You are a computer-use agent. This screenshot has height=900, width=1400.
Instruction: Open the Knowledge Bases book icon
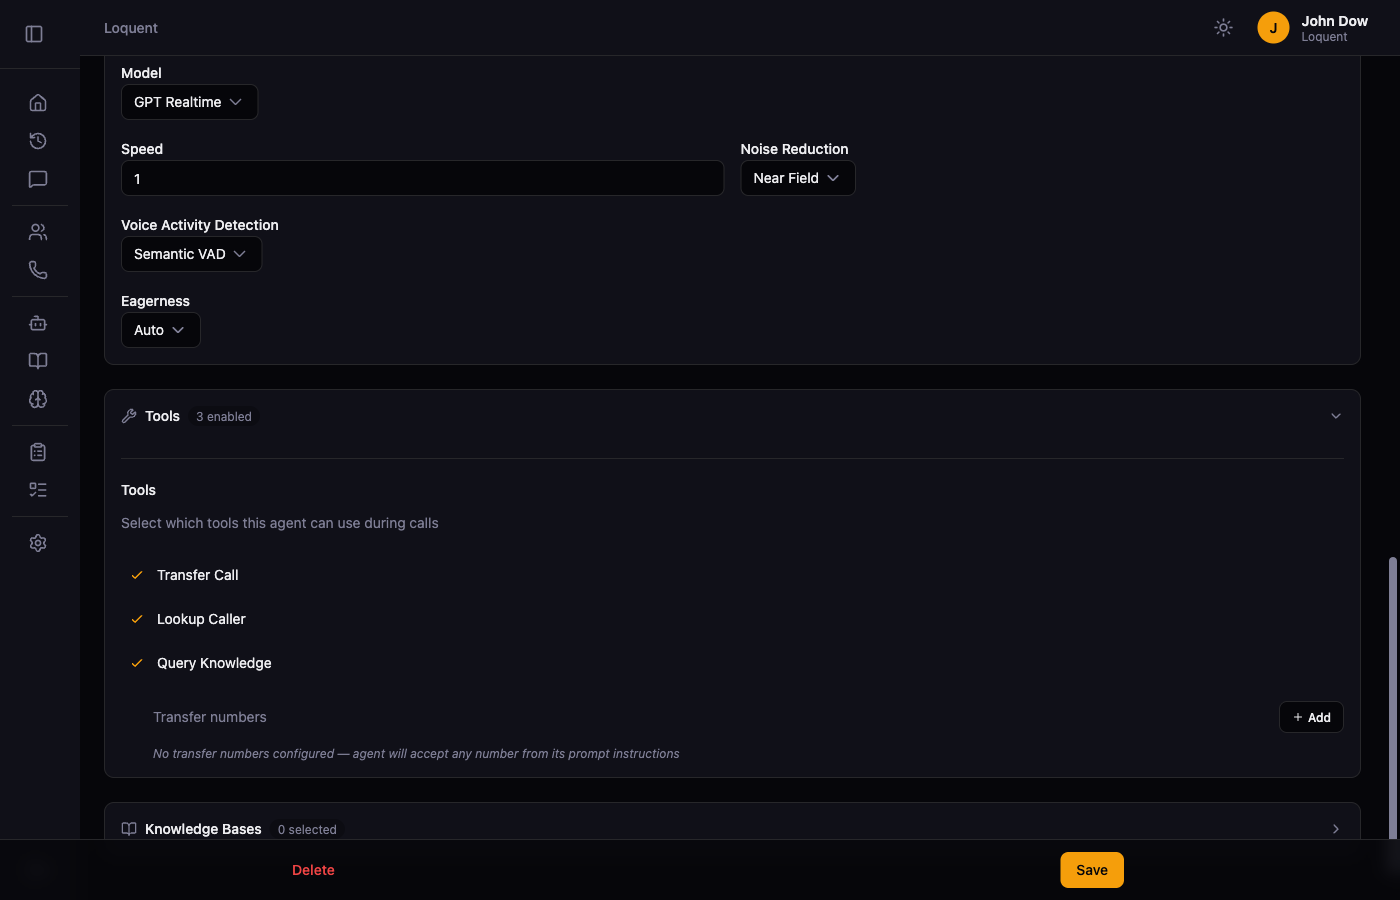point(37,360)
